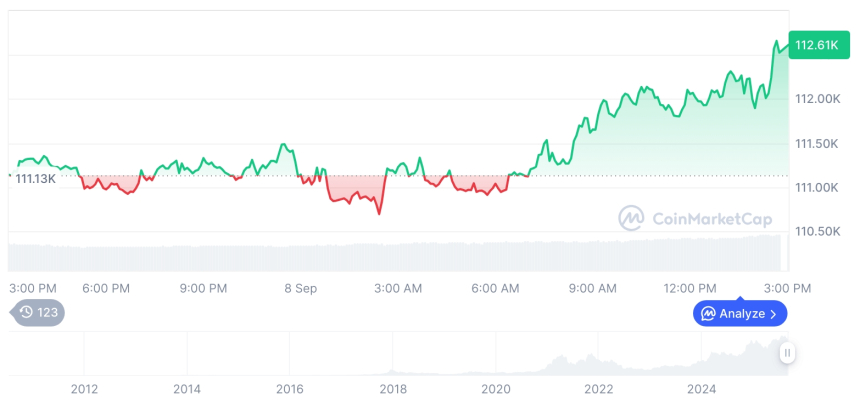The width and height of the screenshot is (860, 401).
Task: Open the Analyze chevron arrow
Action: coord(774,314)
